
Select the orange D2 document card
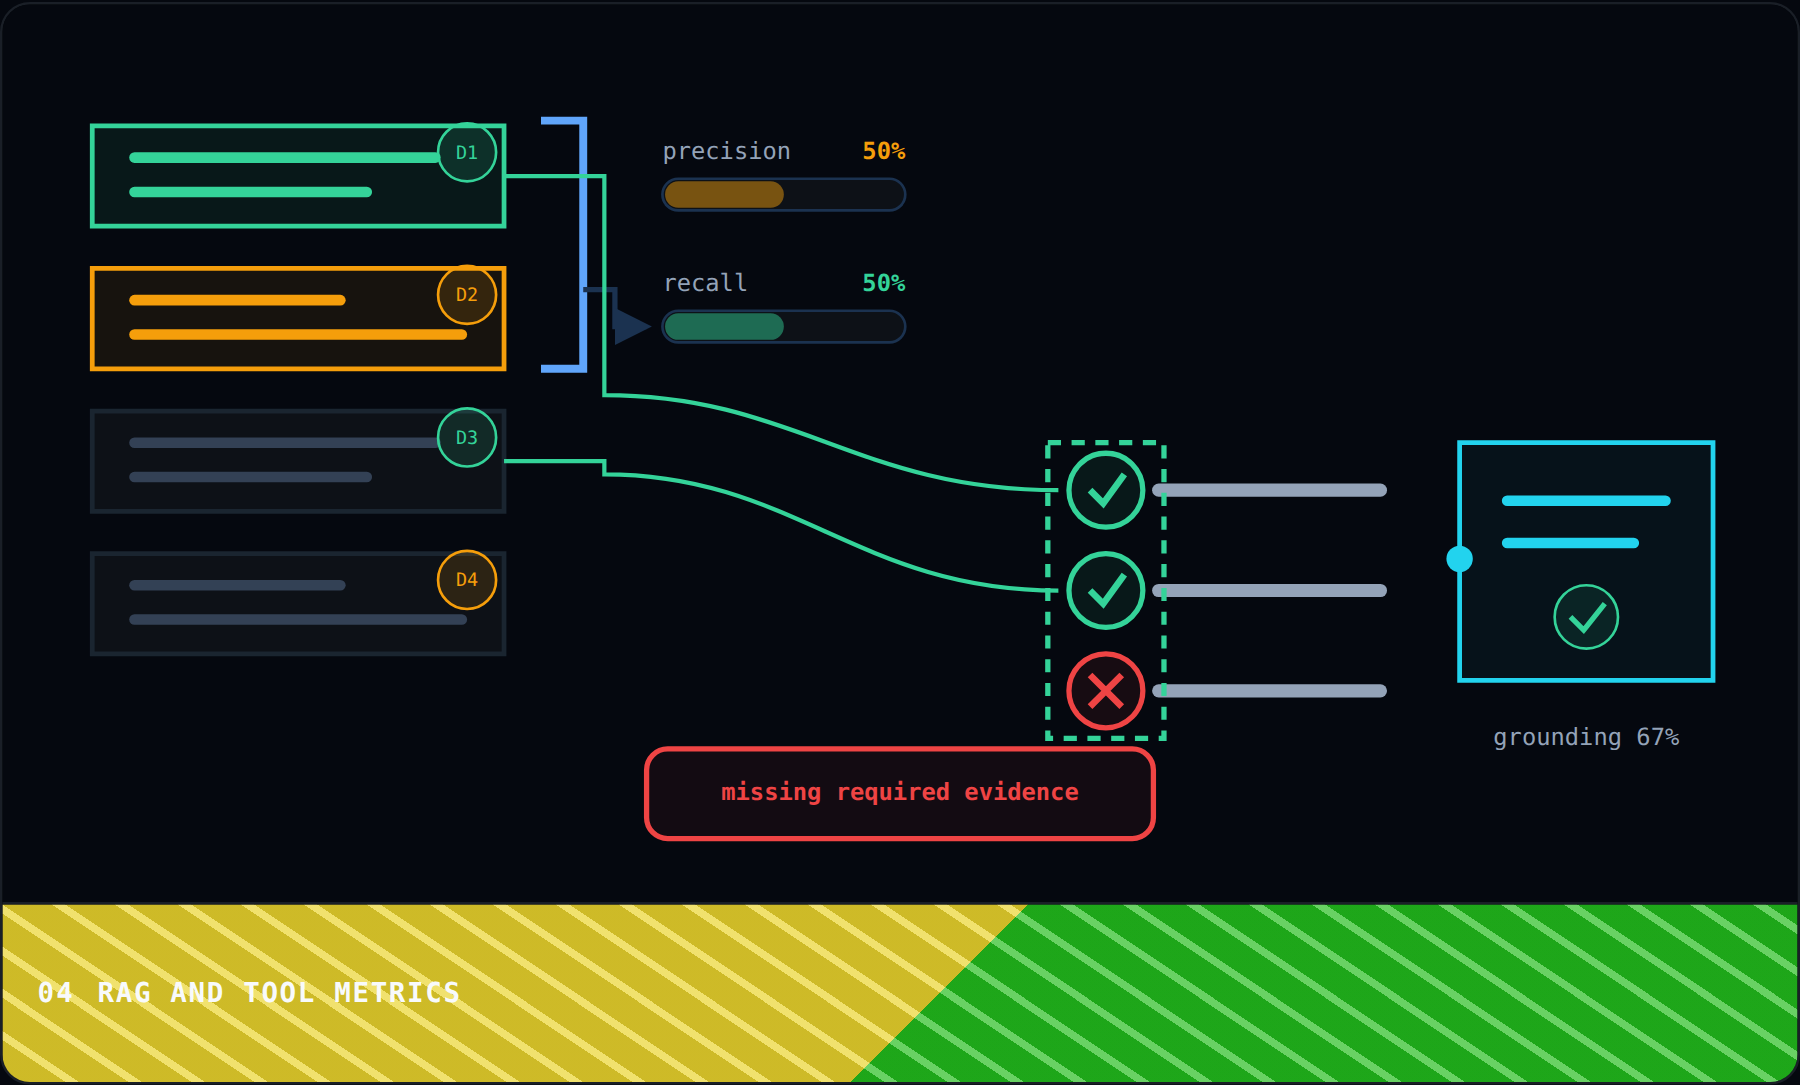coord(298,319)
